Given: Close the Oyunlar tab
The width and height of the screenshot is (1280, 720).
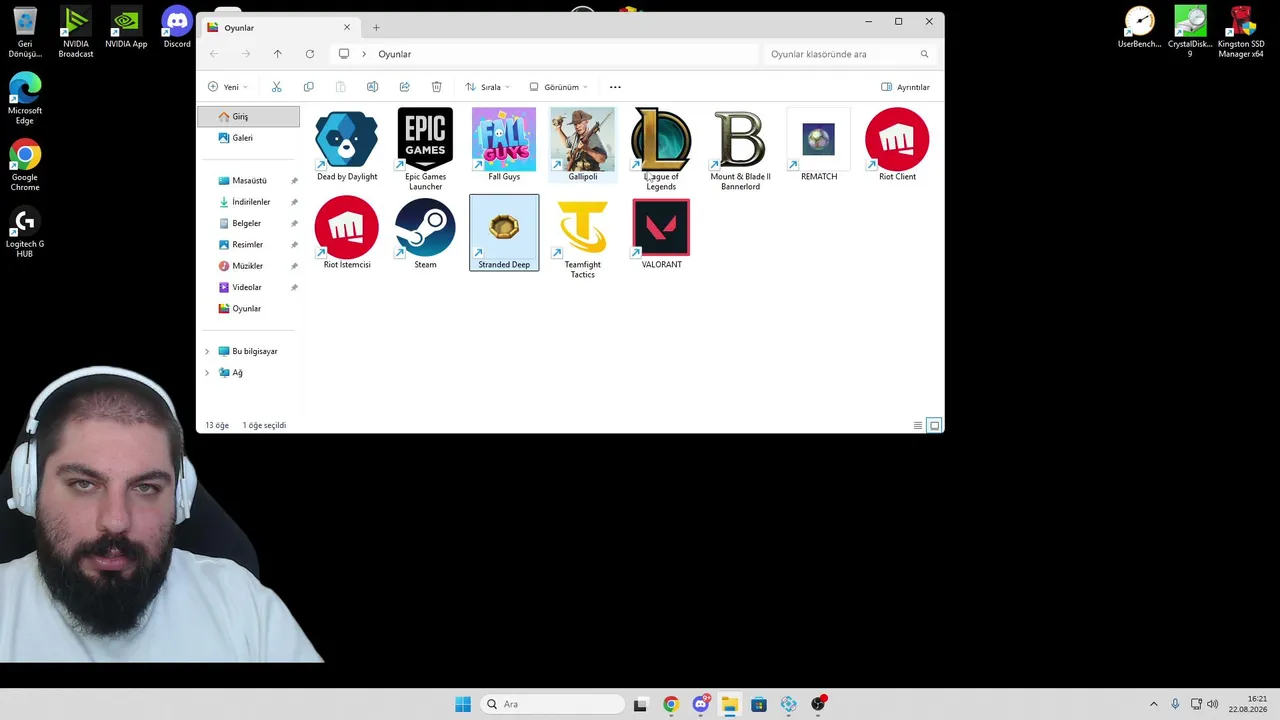Looking at the screenshot, I should (x=347, y=27).
